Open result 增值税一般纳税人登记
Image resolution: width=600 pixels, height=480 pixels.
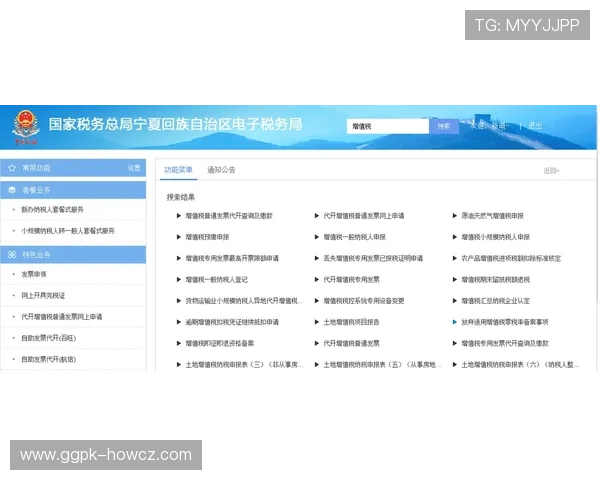click(217, 279)
